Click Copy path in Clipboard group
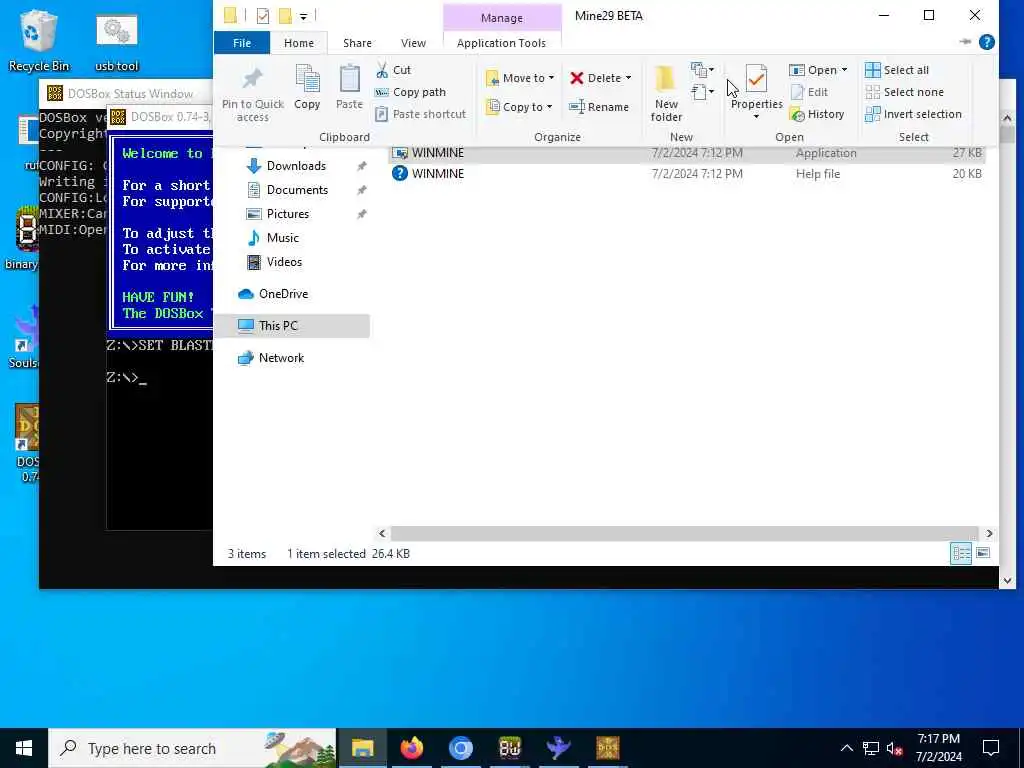 coord(411,92)
